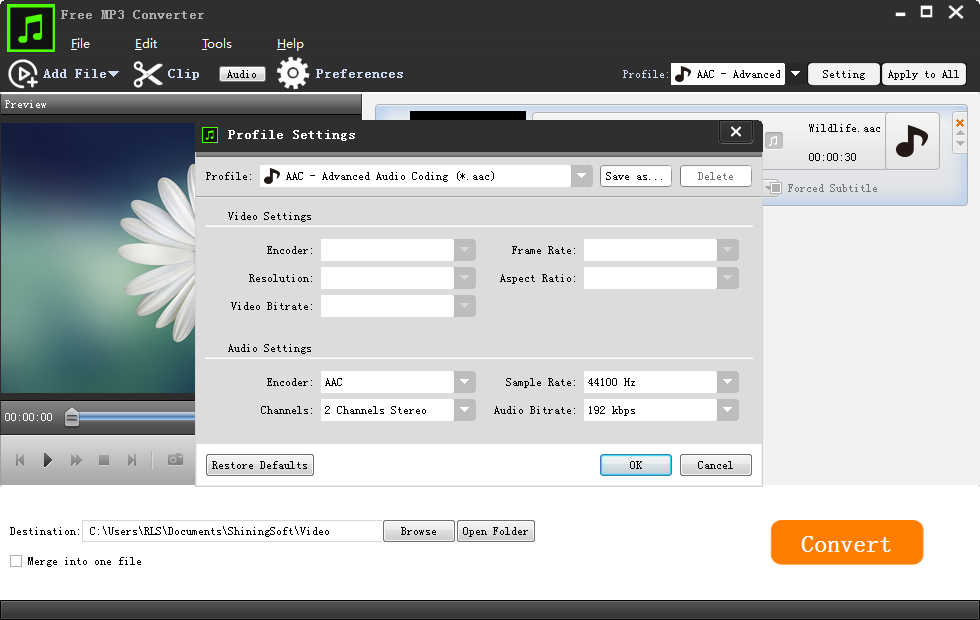Click the playback progress slider
This screenshot has width=980, height=620.
click(72, 419)
